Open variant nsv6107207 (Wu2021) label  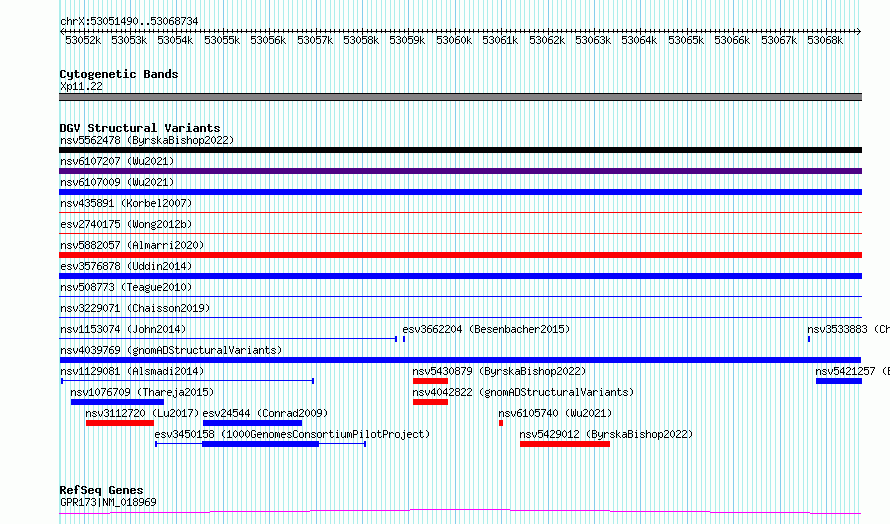(117, 161)
